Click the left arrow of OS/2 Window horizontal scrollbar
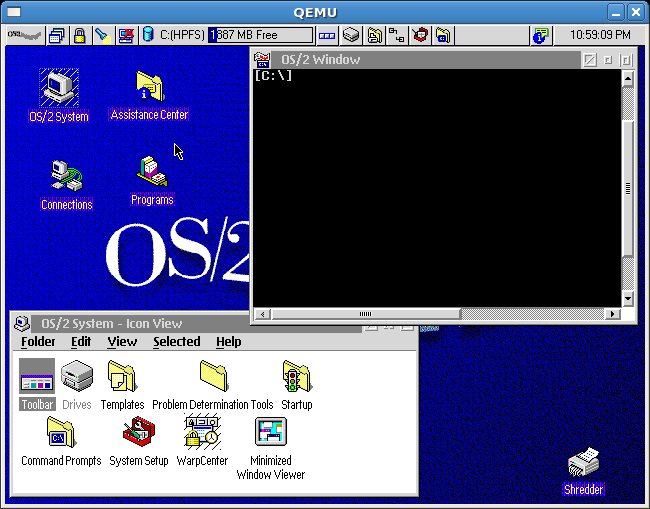650x509 pixels. (263, 314)
